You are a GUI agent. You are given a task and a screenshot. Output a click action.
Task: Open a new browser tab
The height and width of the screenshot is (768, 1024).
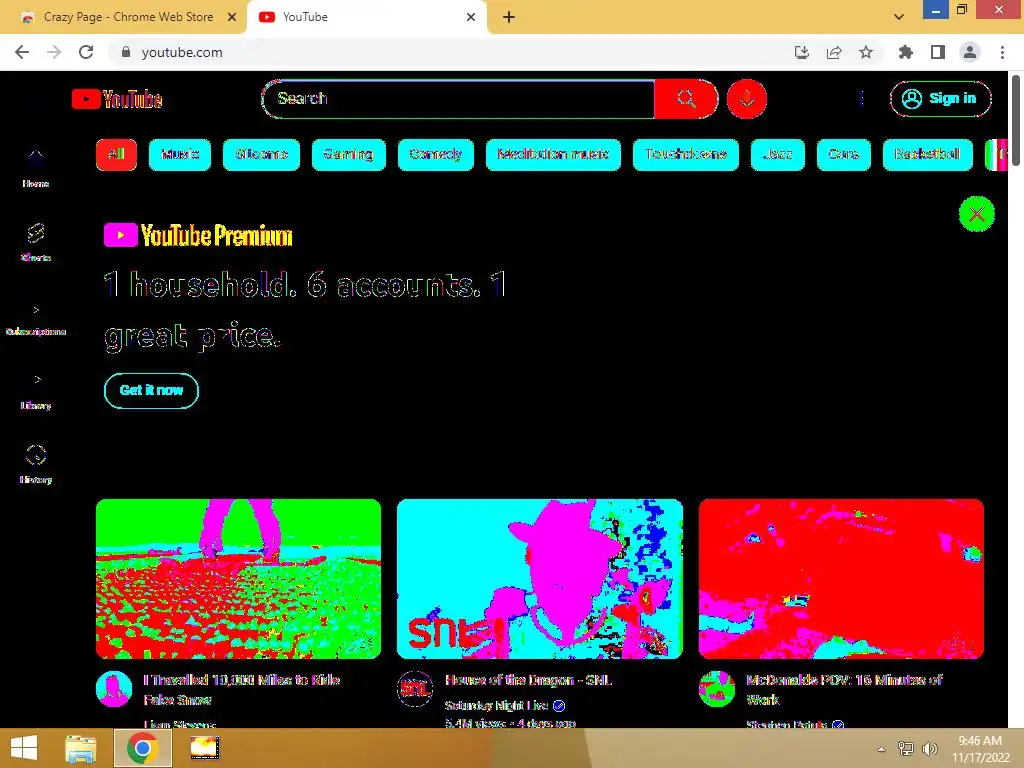(509, 17)
